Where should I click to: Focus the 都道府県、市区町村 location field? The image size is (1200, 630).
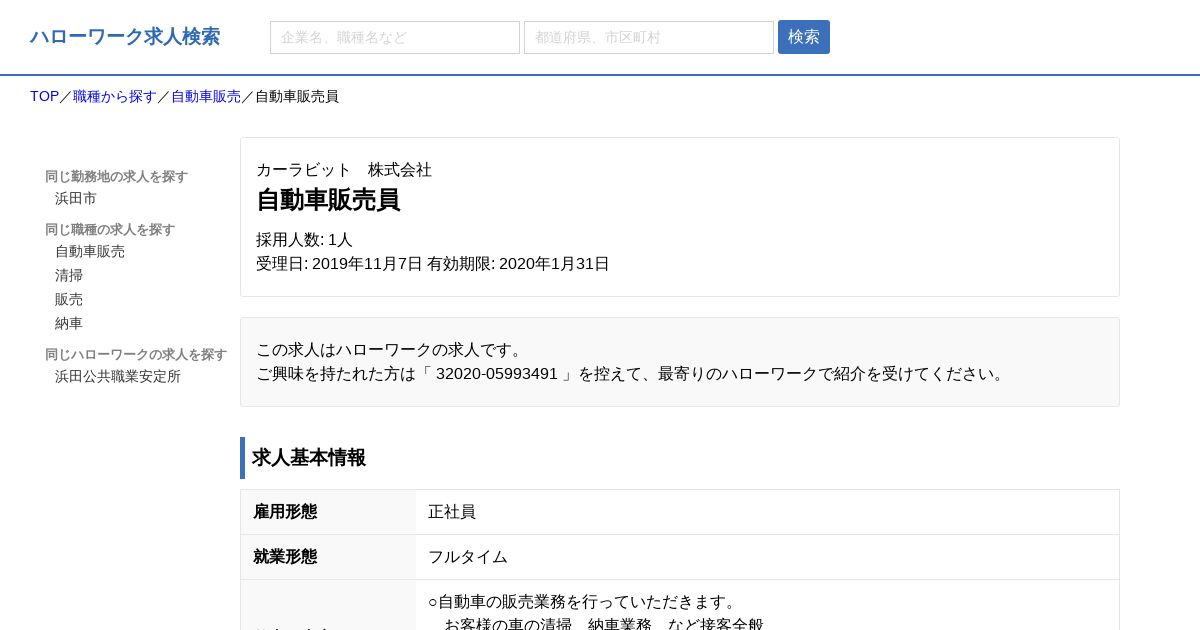[649, 37]
